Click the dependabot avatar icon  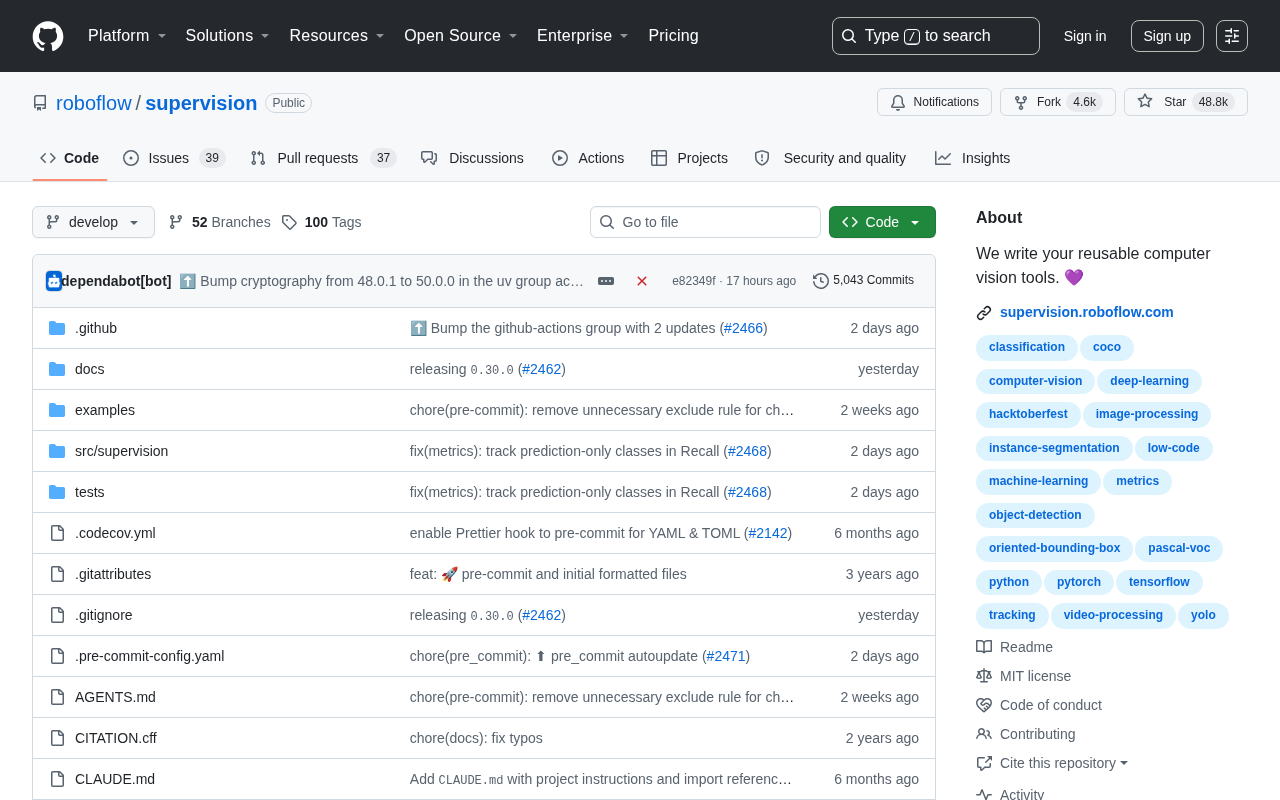click(54, 281)
